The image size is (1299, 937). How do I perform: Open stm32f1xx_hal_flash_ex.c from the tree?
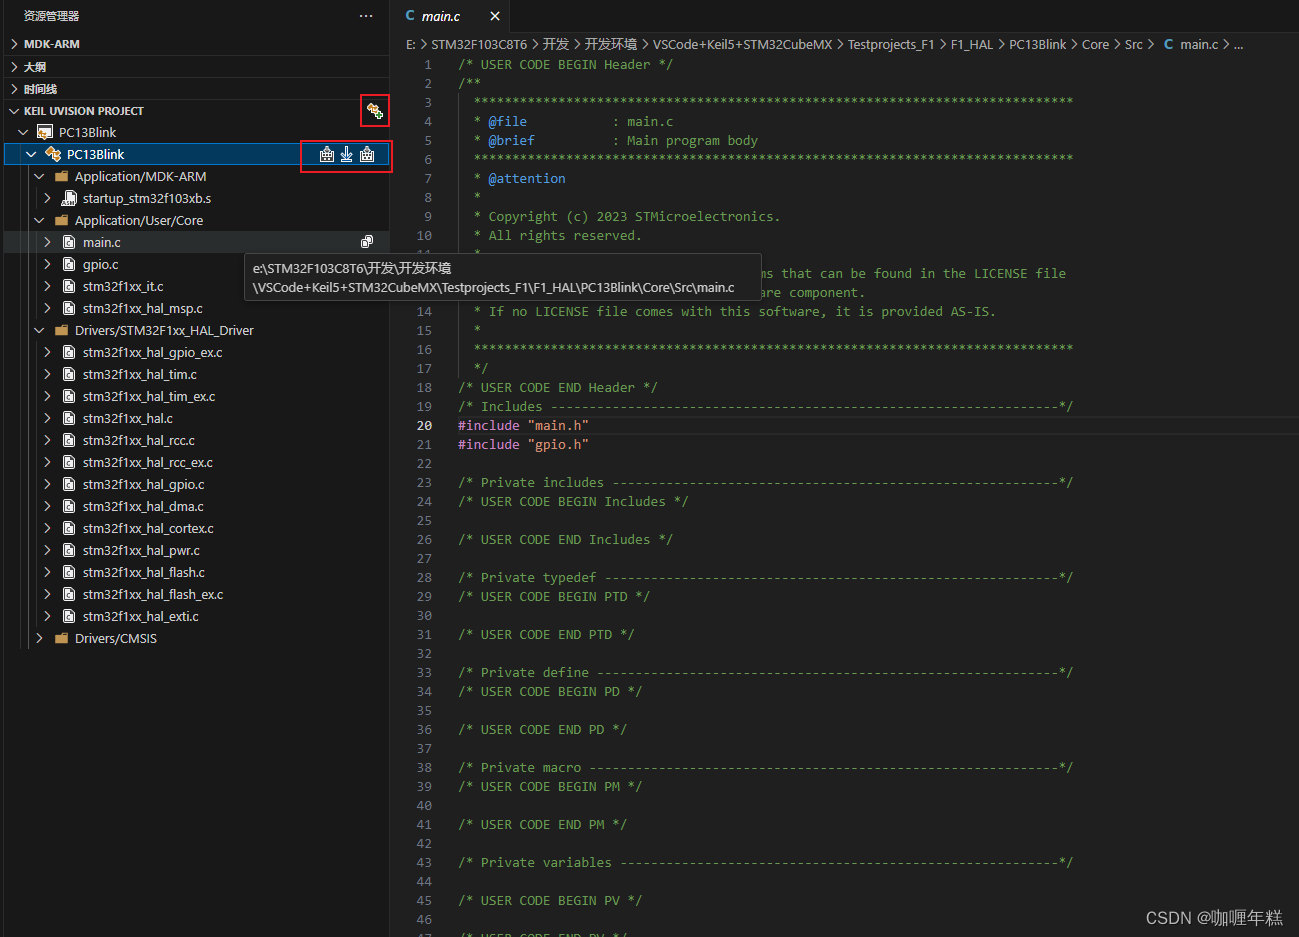pyautogui.click(x=153, y=594)
